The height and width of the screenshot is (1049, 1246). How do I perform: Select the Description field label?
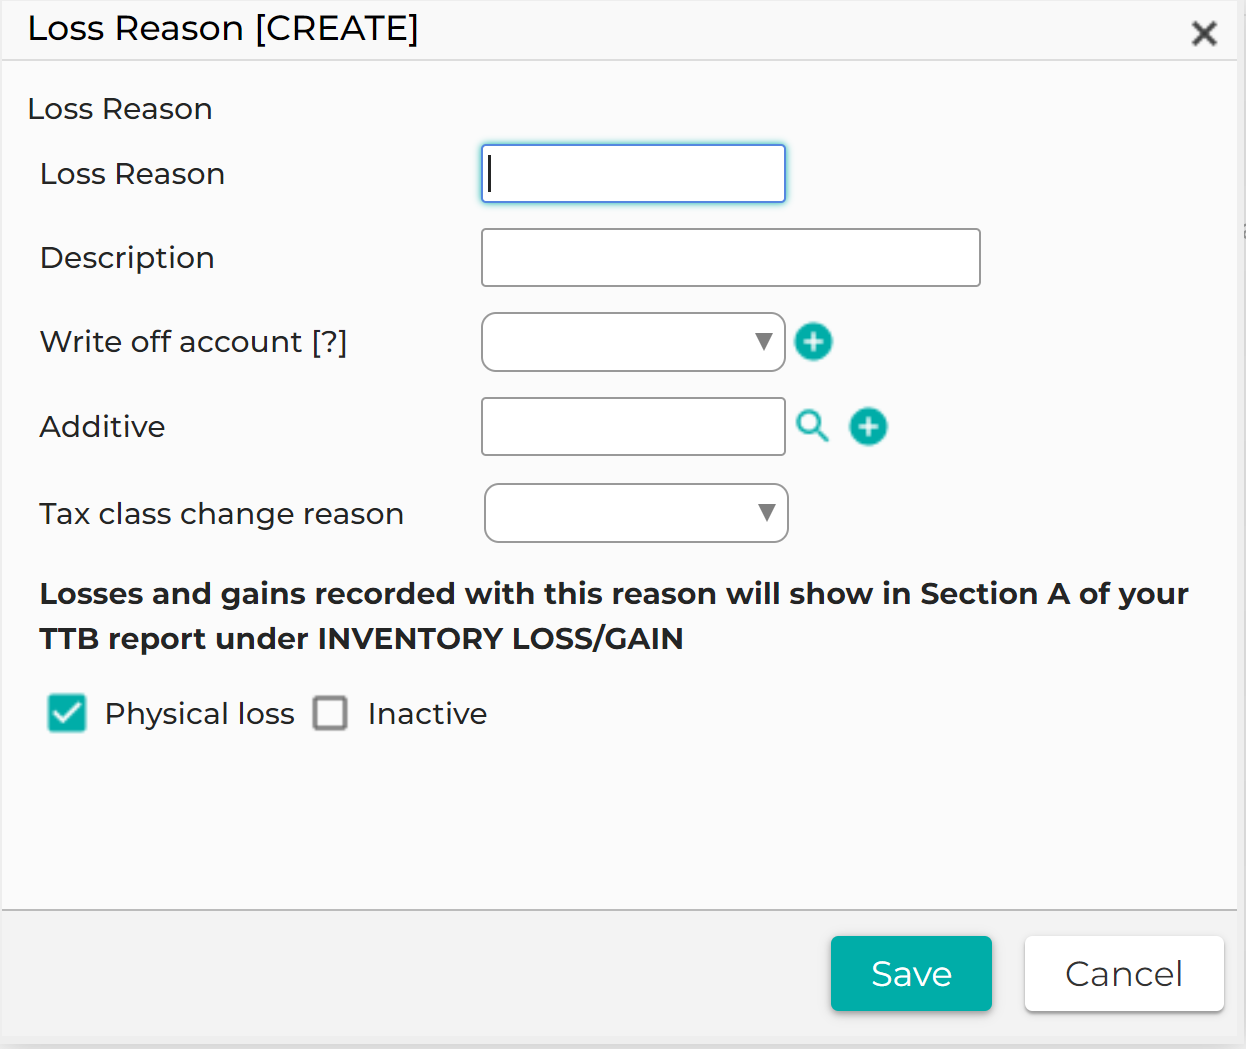click(x=127, y=258)
